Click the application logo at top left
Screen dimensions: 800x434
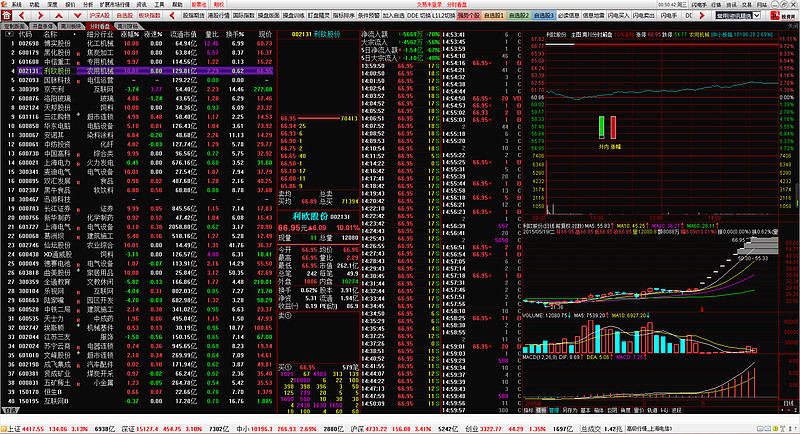[5, 4]
